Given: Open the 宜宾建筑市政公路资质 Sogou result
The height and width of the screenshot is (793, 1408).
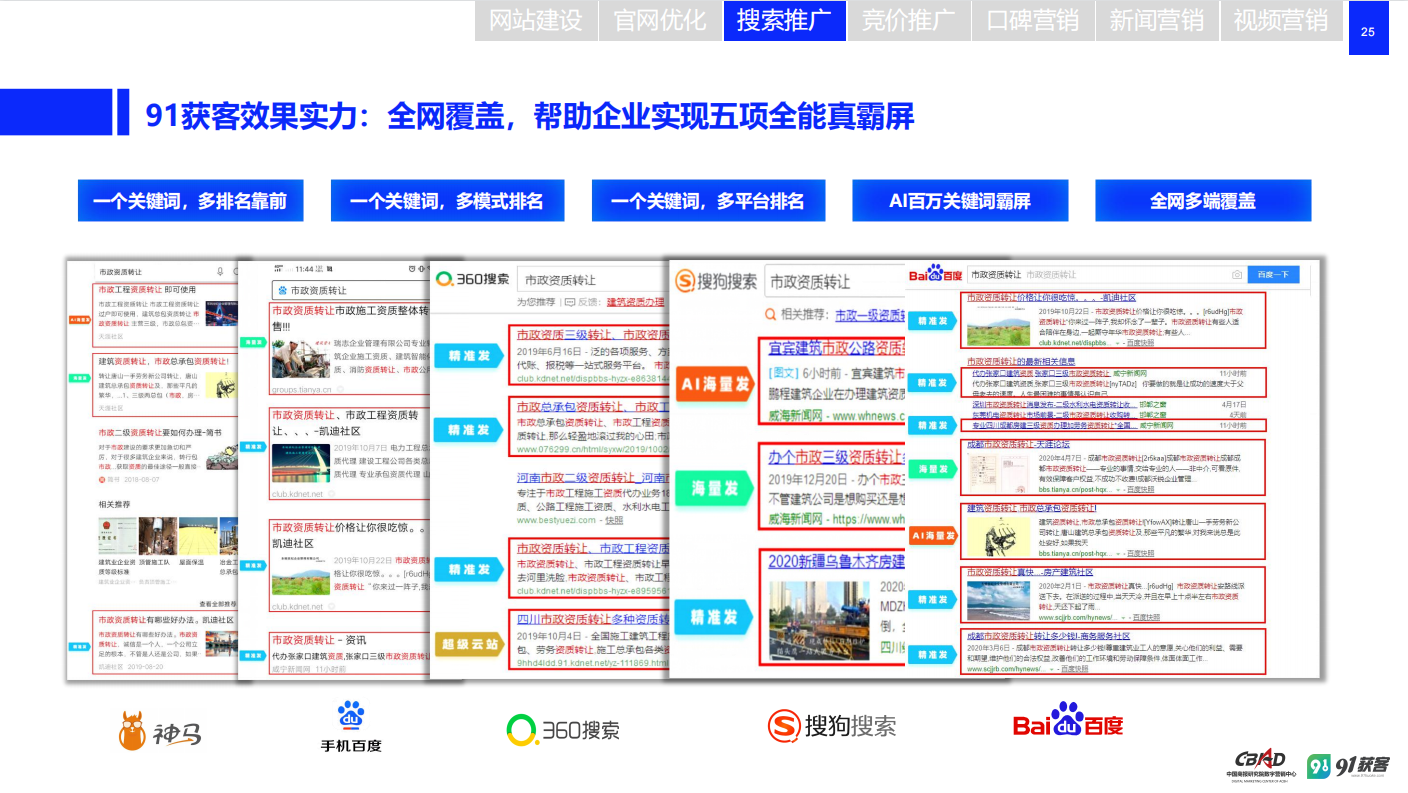Looking at the screenshot, I should coord(837,349).
